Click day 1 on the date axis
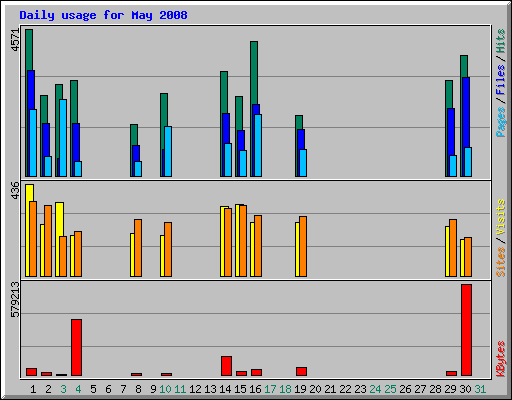512x400 pixels. pyautogui.click(x=33, y=389)
